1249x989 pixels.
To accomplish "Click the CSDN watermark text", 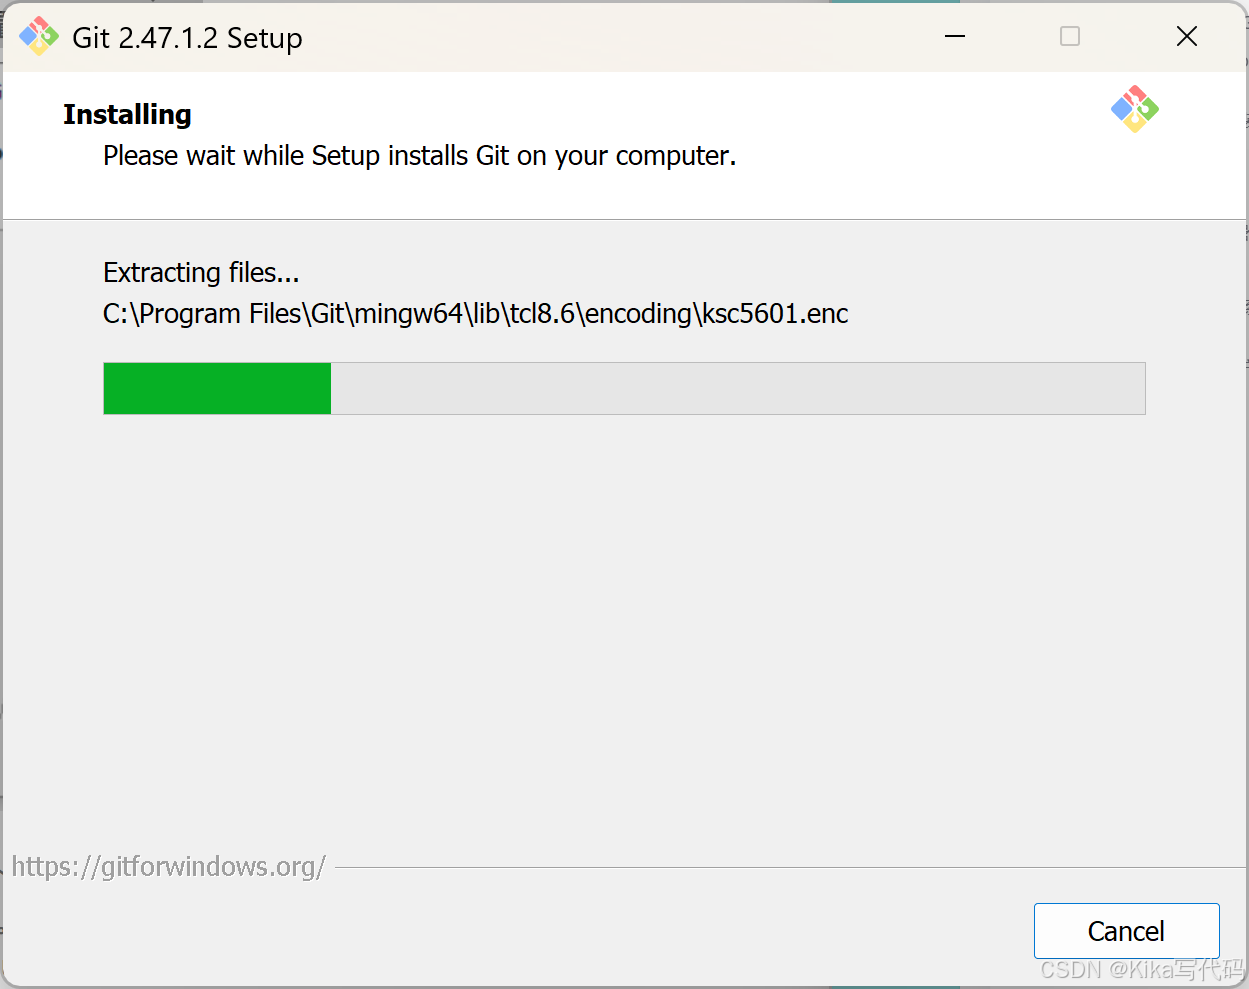I will [1142, 969].
